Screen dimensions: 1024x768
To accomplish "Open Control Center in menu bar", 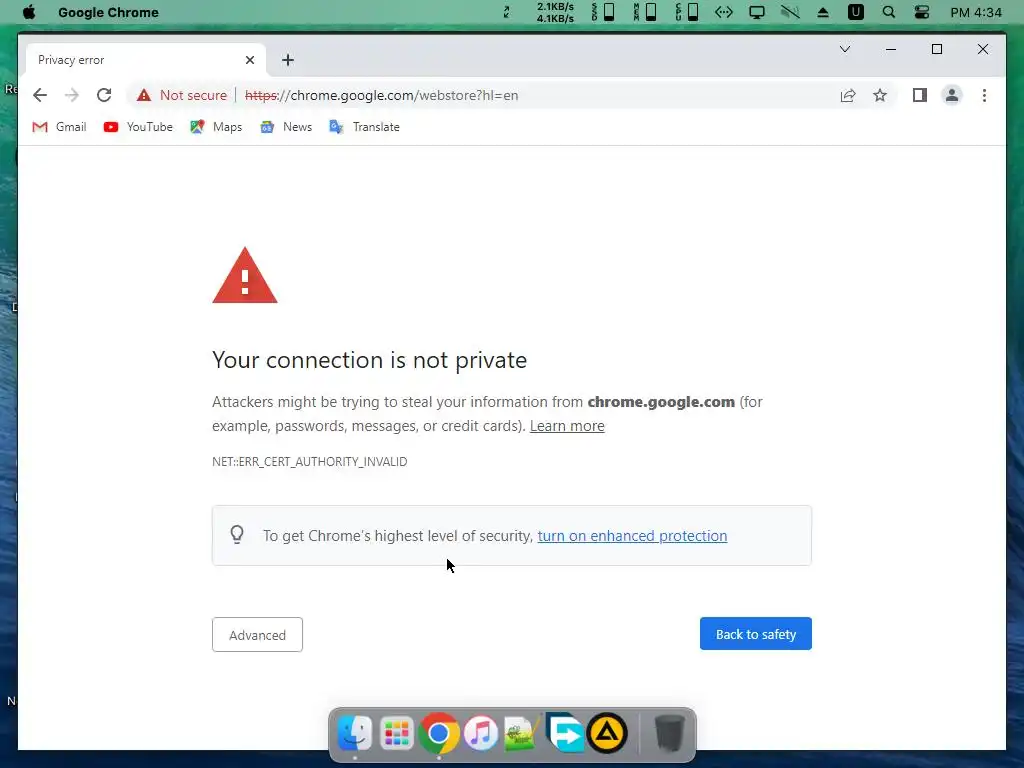I will click(921, 12).
